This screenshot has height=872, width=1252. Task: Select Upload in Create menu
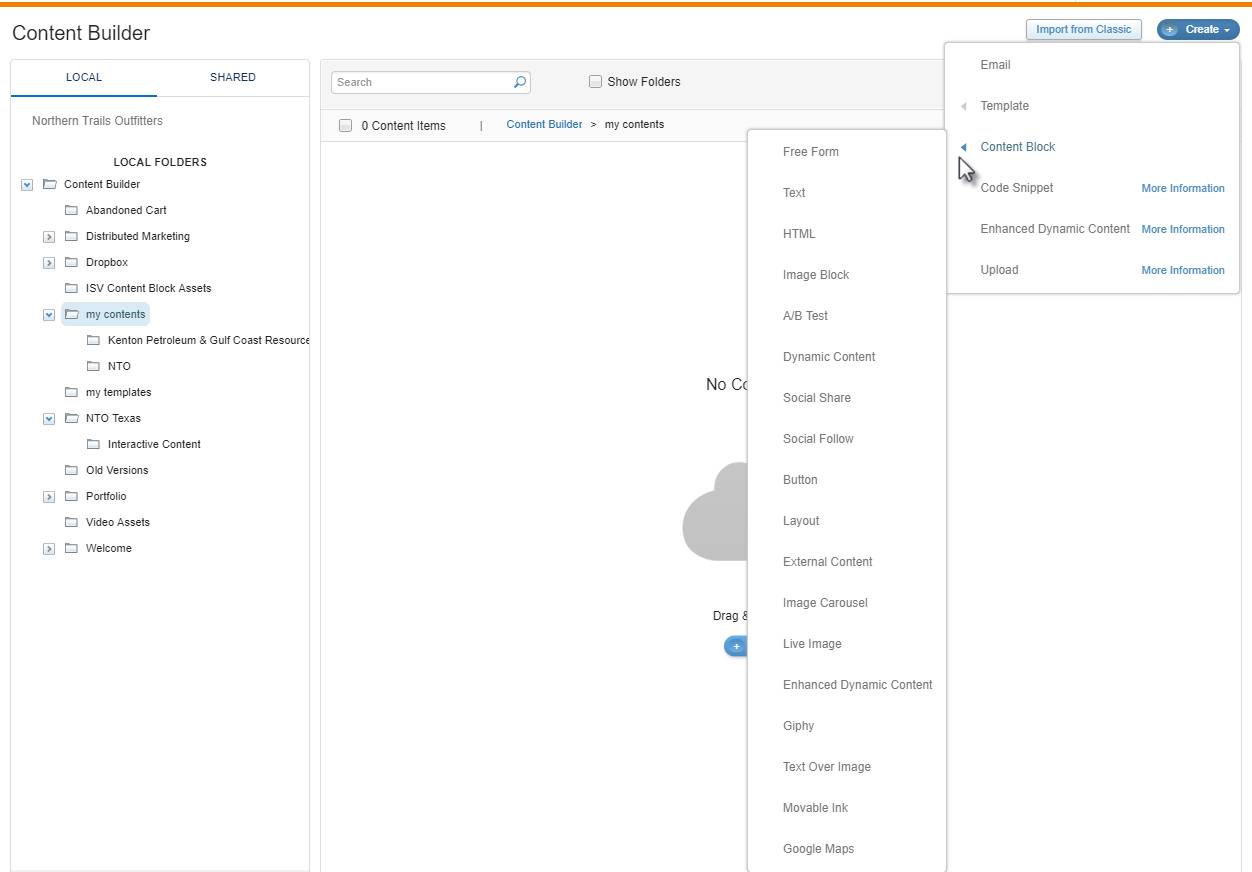tap(999, 270)
